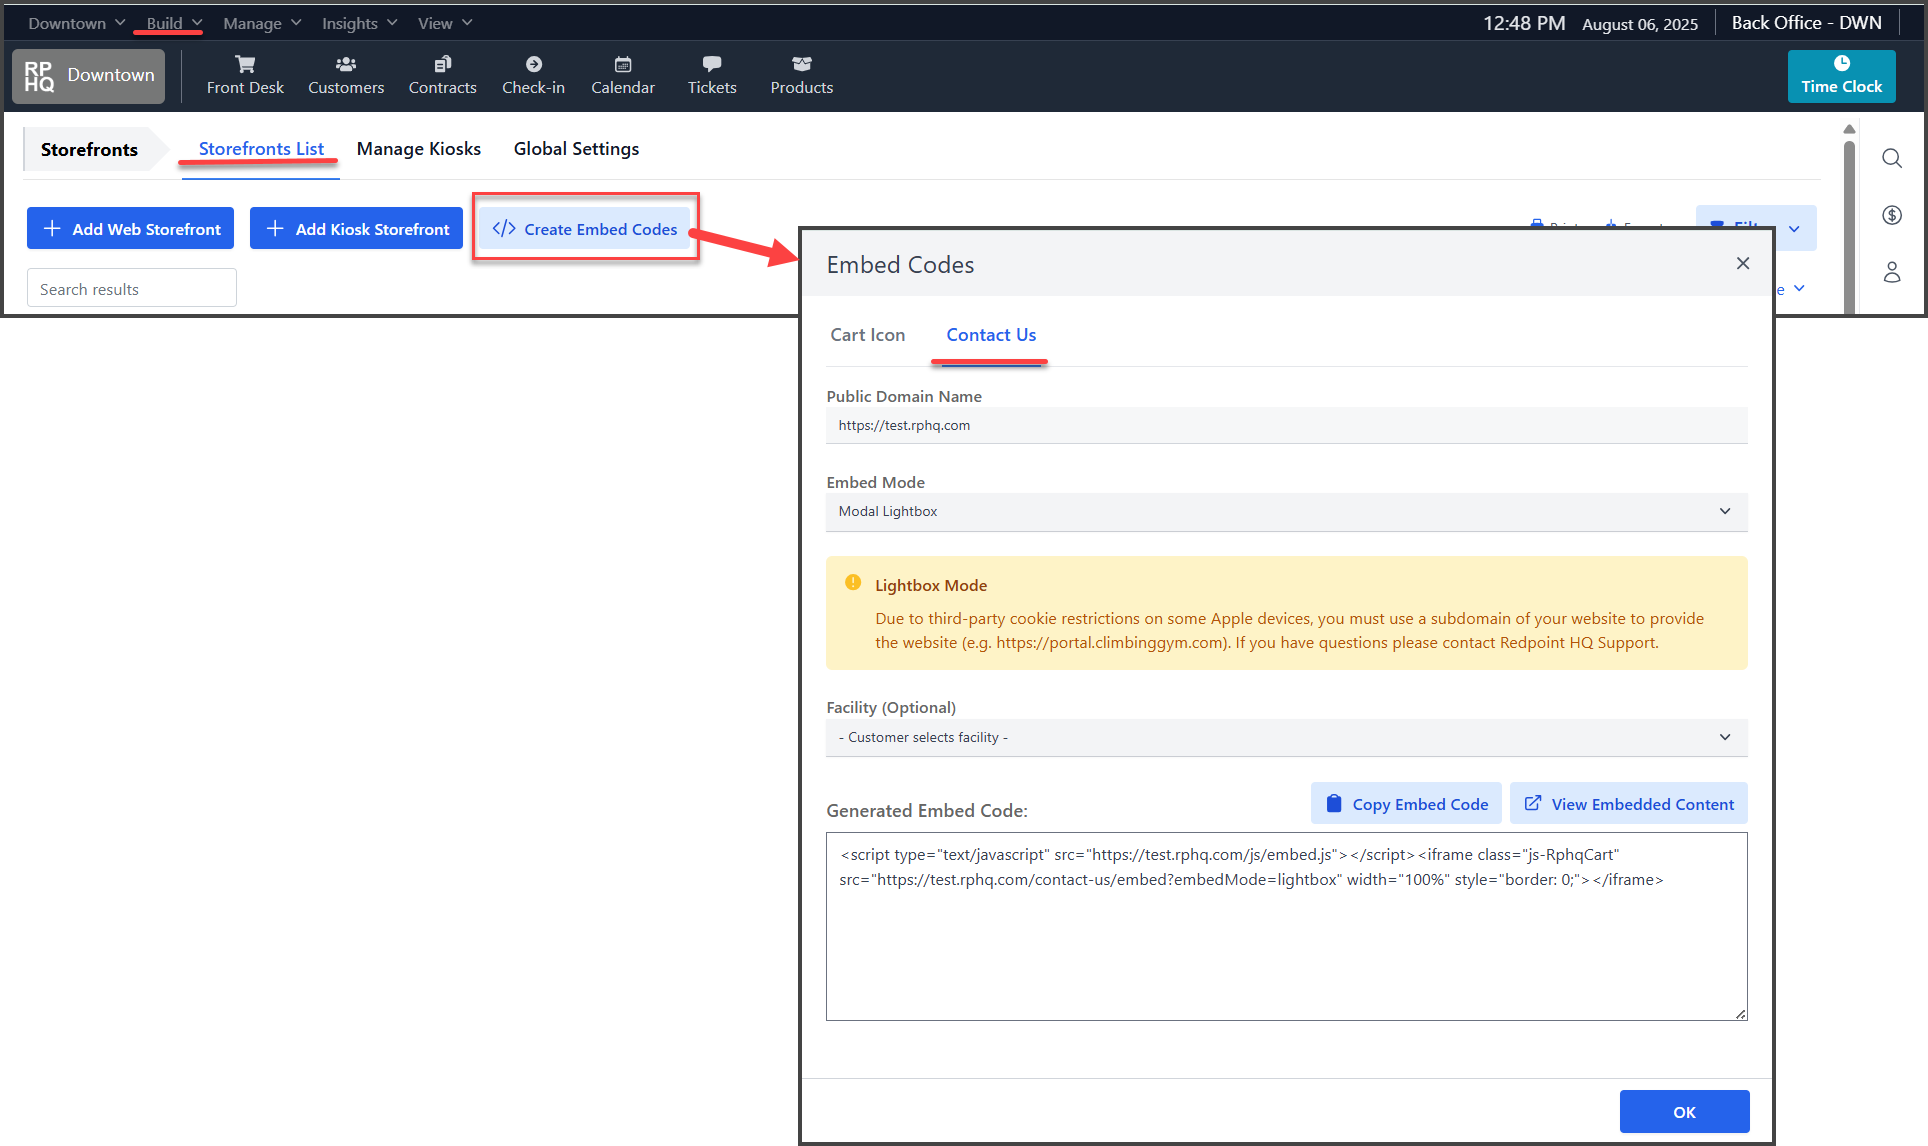Screen dimensions: 1928x1146
Task: Go to Customers section
Action: (x=346, y=75)
